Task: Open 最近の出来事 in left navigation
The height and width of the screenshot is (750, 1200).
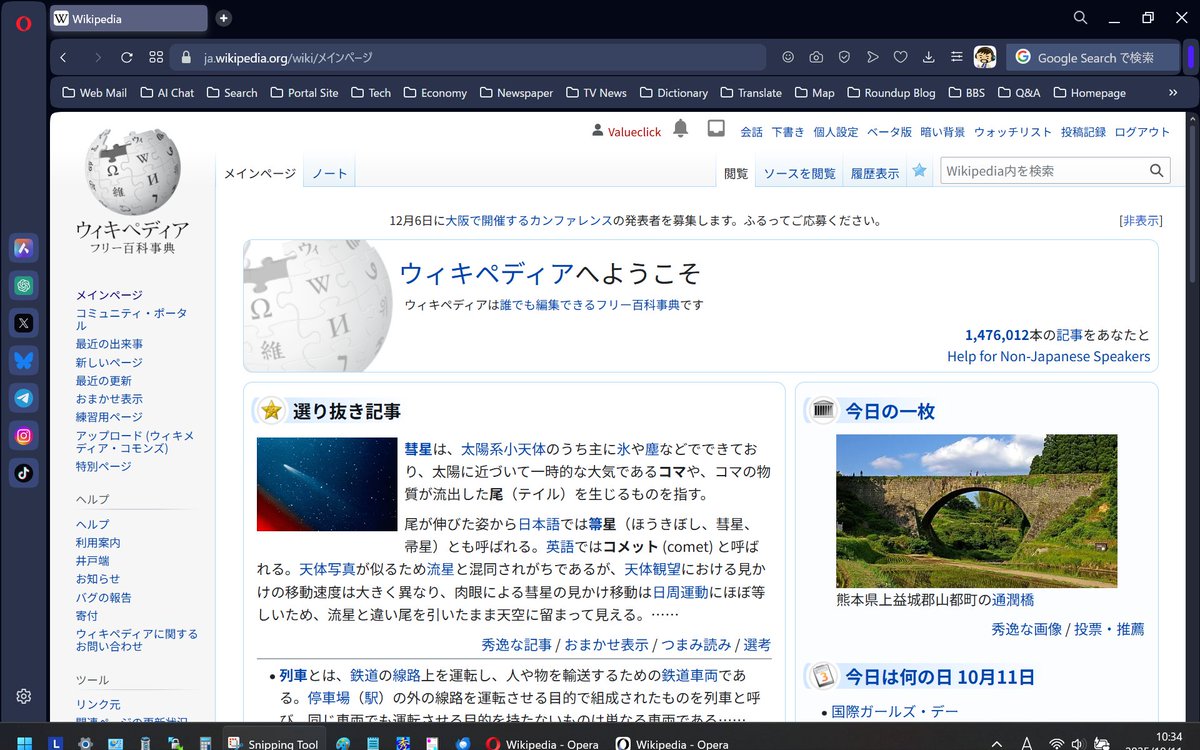Action: point(109,344)
